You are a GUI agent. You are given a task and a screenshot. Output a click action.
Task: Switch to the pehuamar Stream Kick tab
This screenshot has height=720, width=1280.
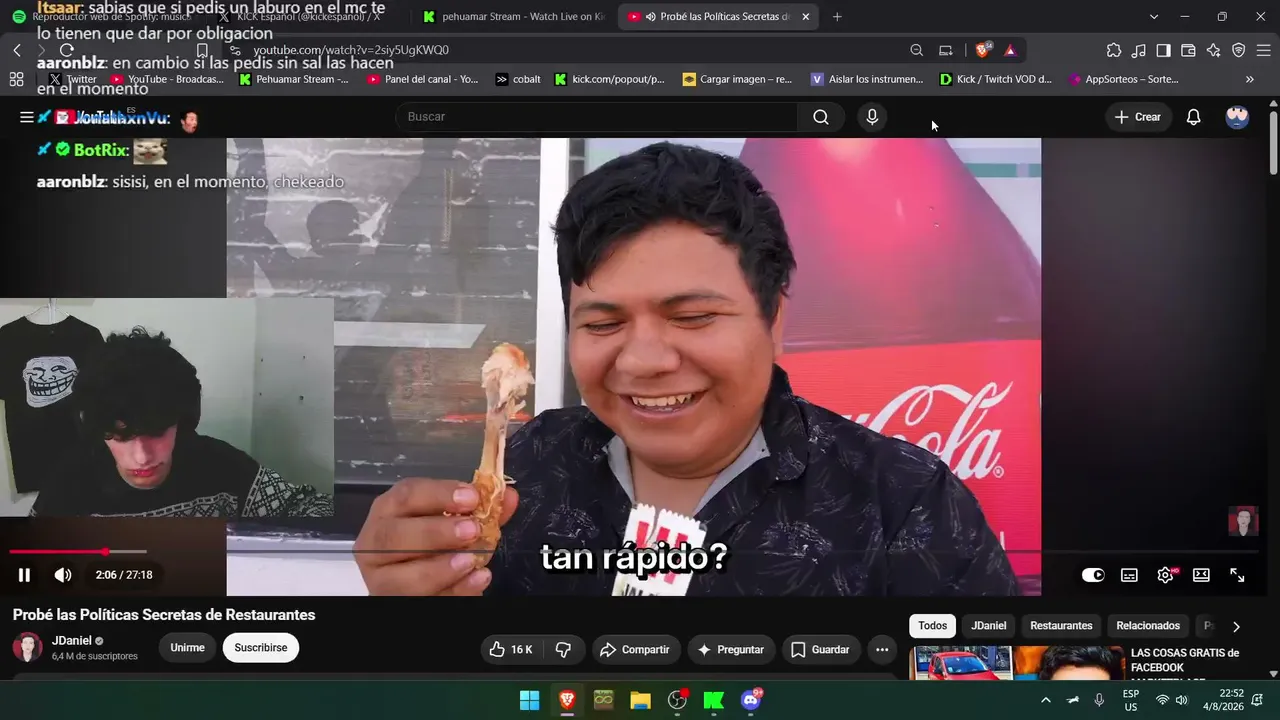tap(514, 16)
